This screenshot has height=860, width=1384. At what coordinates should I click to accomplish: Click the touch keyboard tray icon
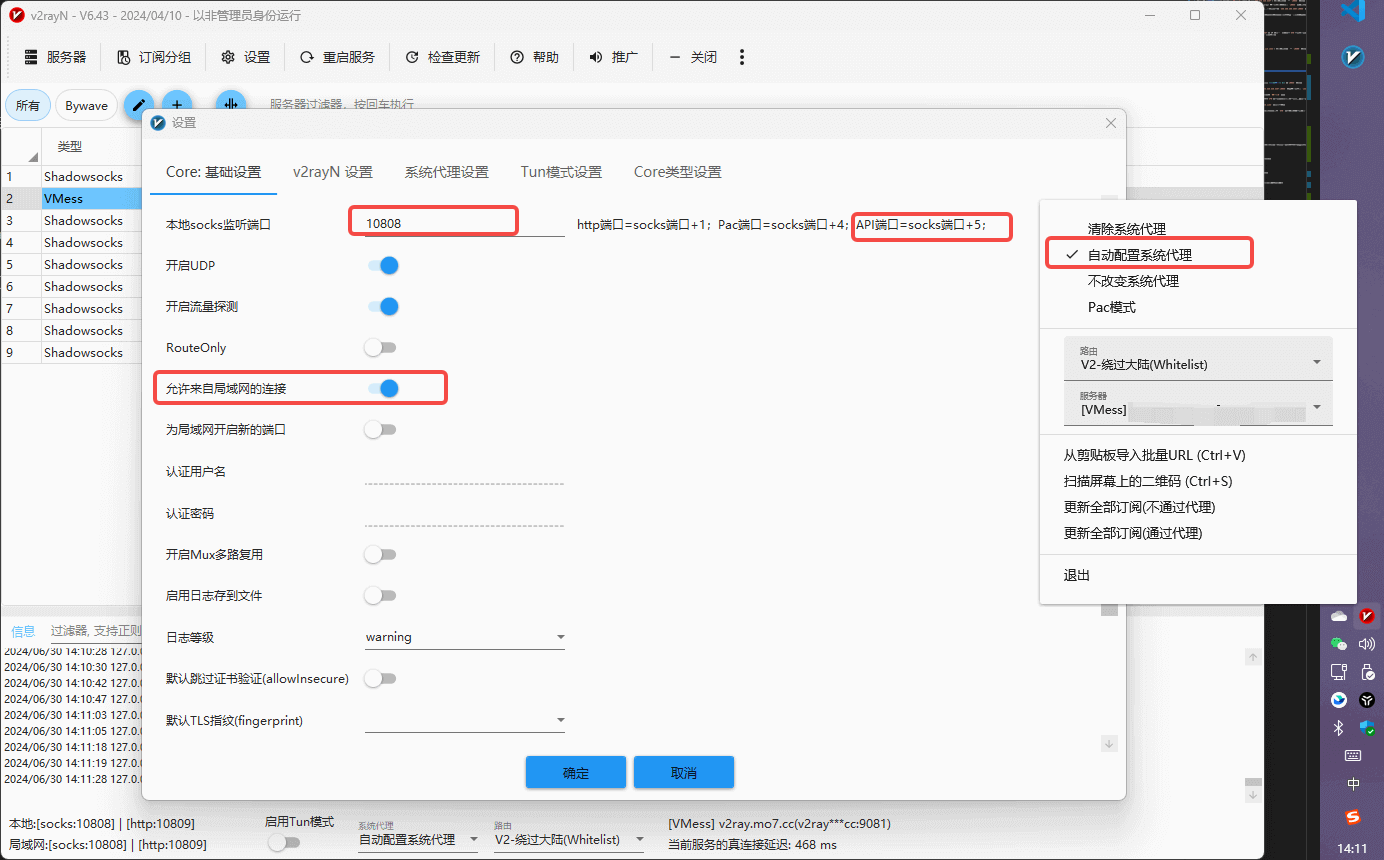click(x=1353, y=756)
